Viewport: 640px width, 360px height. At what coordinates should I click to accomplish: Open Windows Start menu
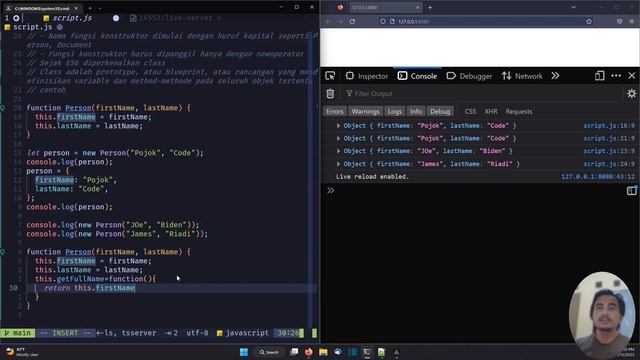pos(244,352)
